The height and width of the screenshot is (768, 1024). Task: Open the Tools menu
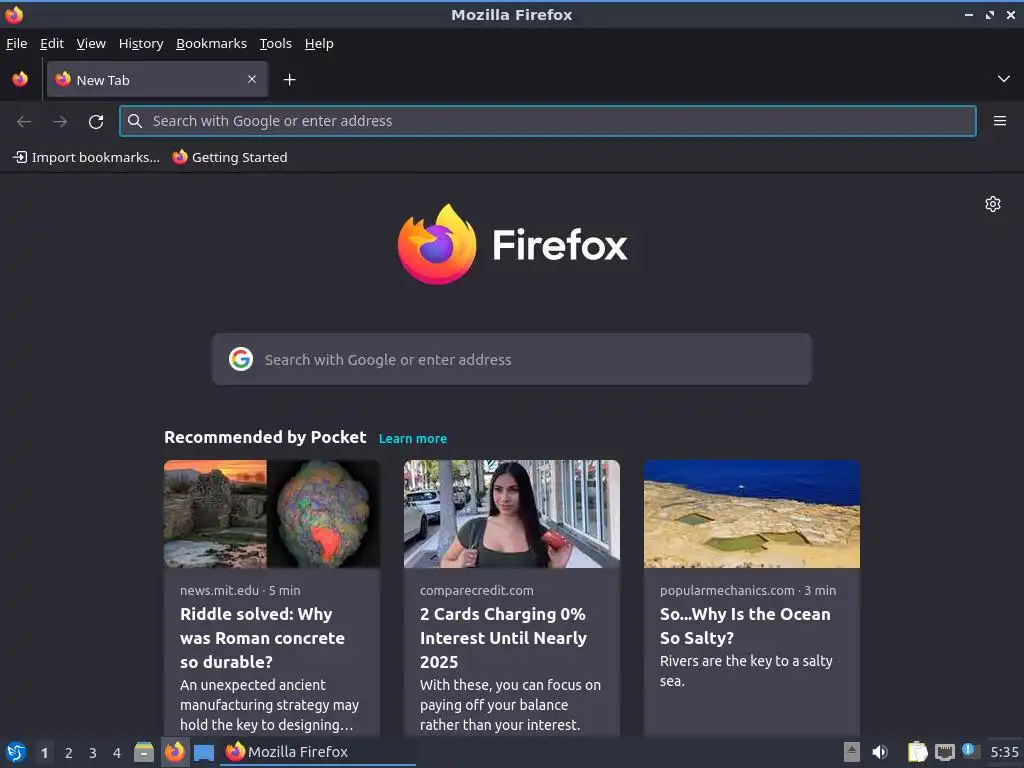click(x=276, y=43)
